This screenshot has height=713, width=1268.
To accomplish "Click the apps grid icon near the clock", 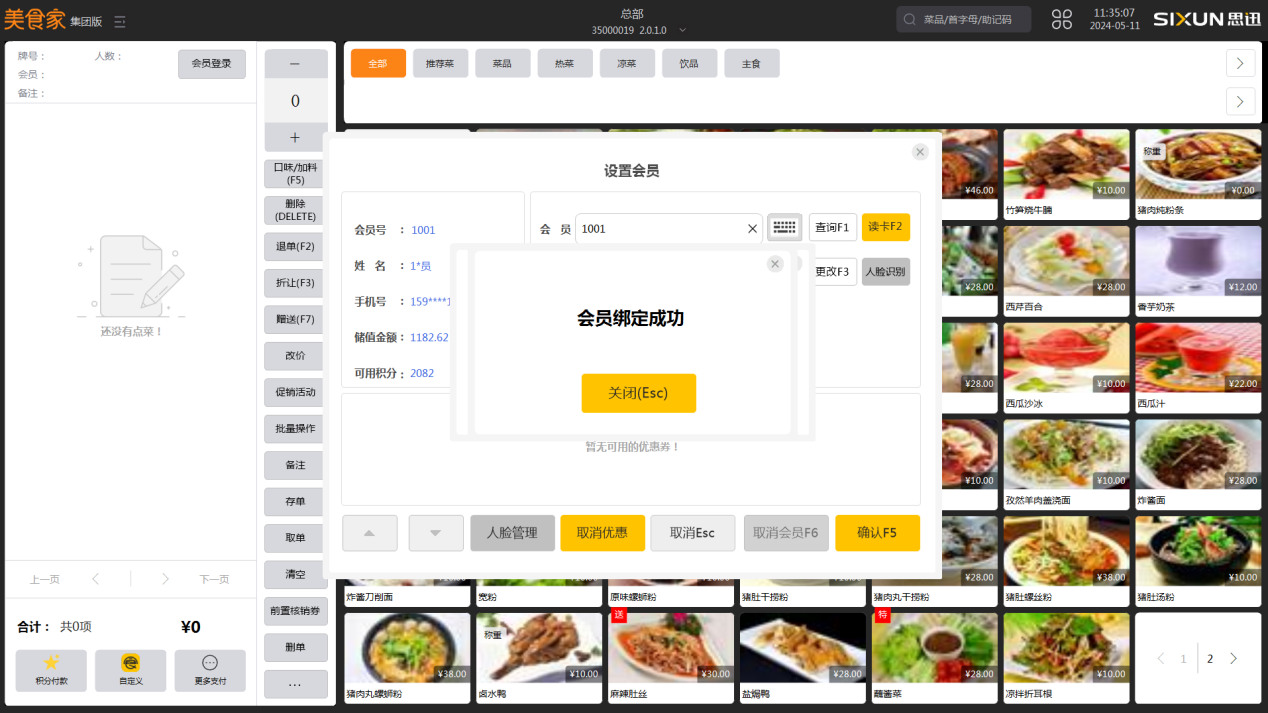I will [1061, 18].
